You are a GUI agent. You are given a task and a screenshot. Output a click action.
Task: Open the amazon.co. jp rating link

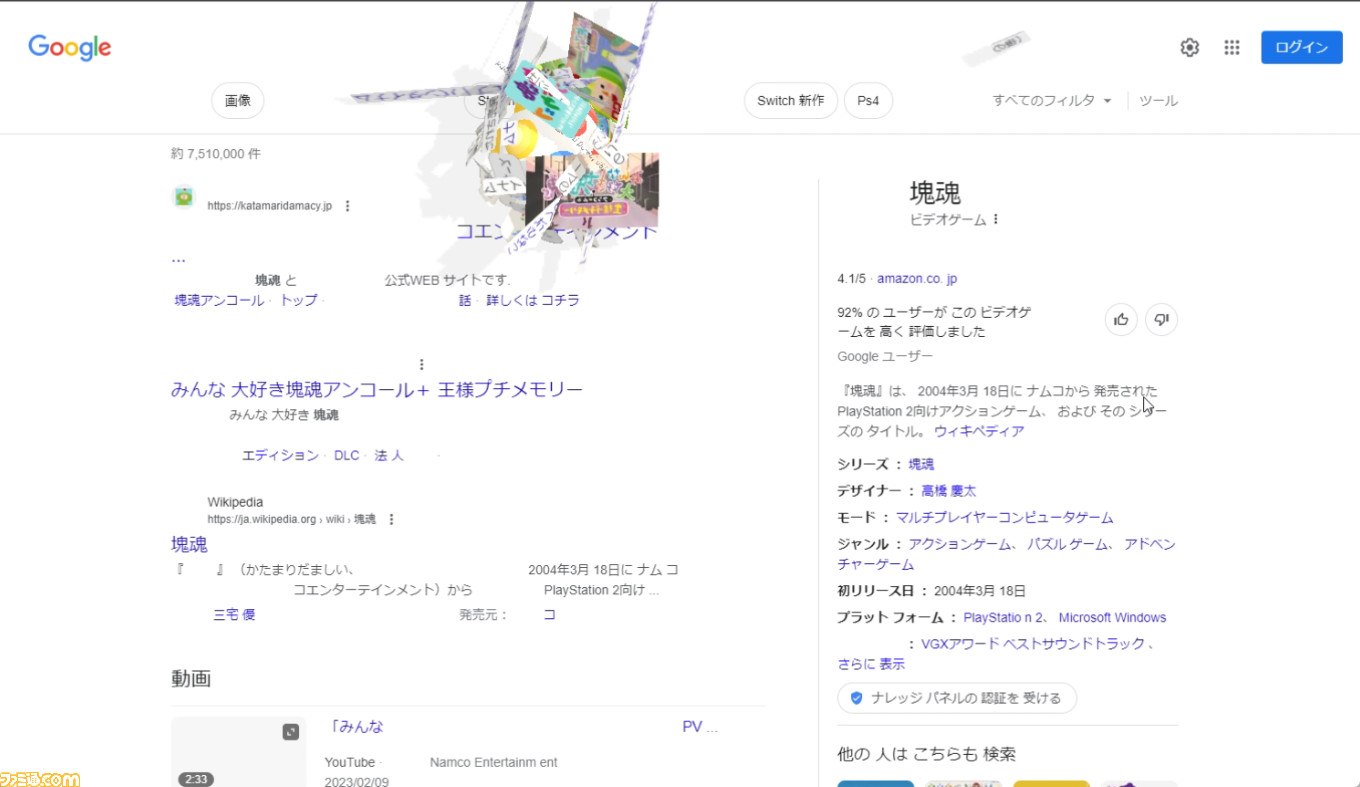point(917,278)
